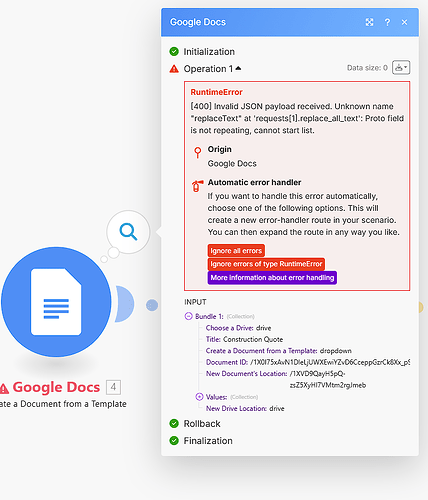This screenshot has width=428, height=500.
Task: Click Ignore all errors button
Action: coord(236,251)
